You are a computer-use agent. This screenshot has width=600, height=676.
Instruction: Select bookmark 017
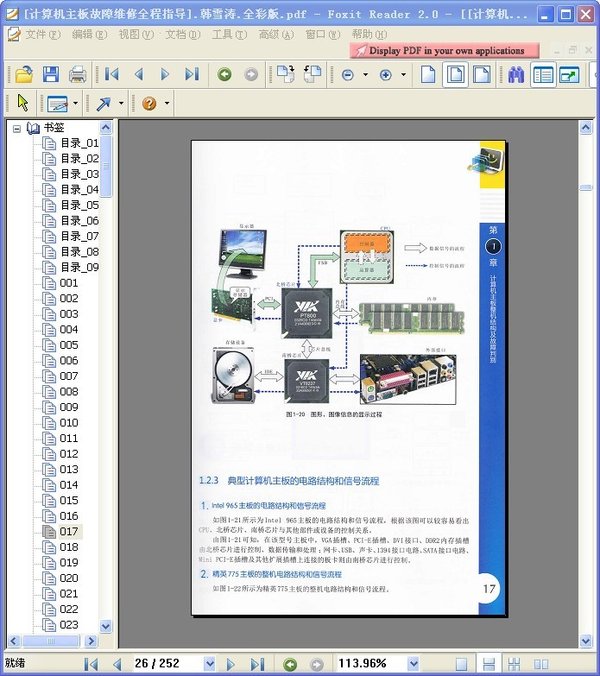pyautogui.click(x=69, y=531)
